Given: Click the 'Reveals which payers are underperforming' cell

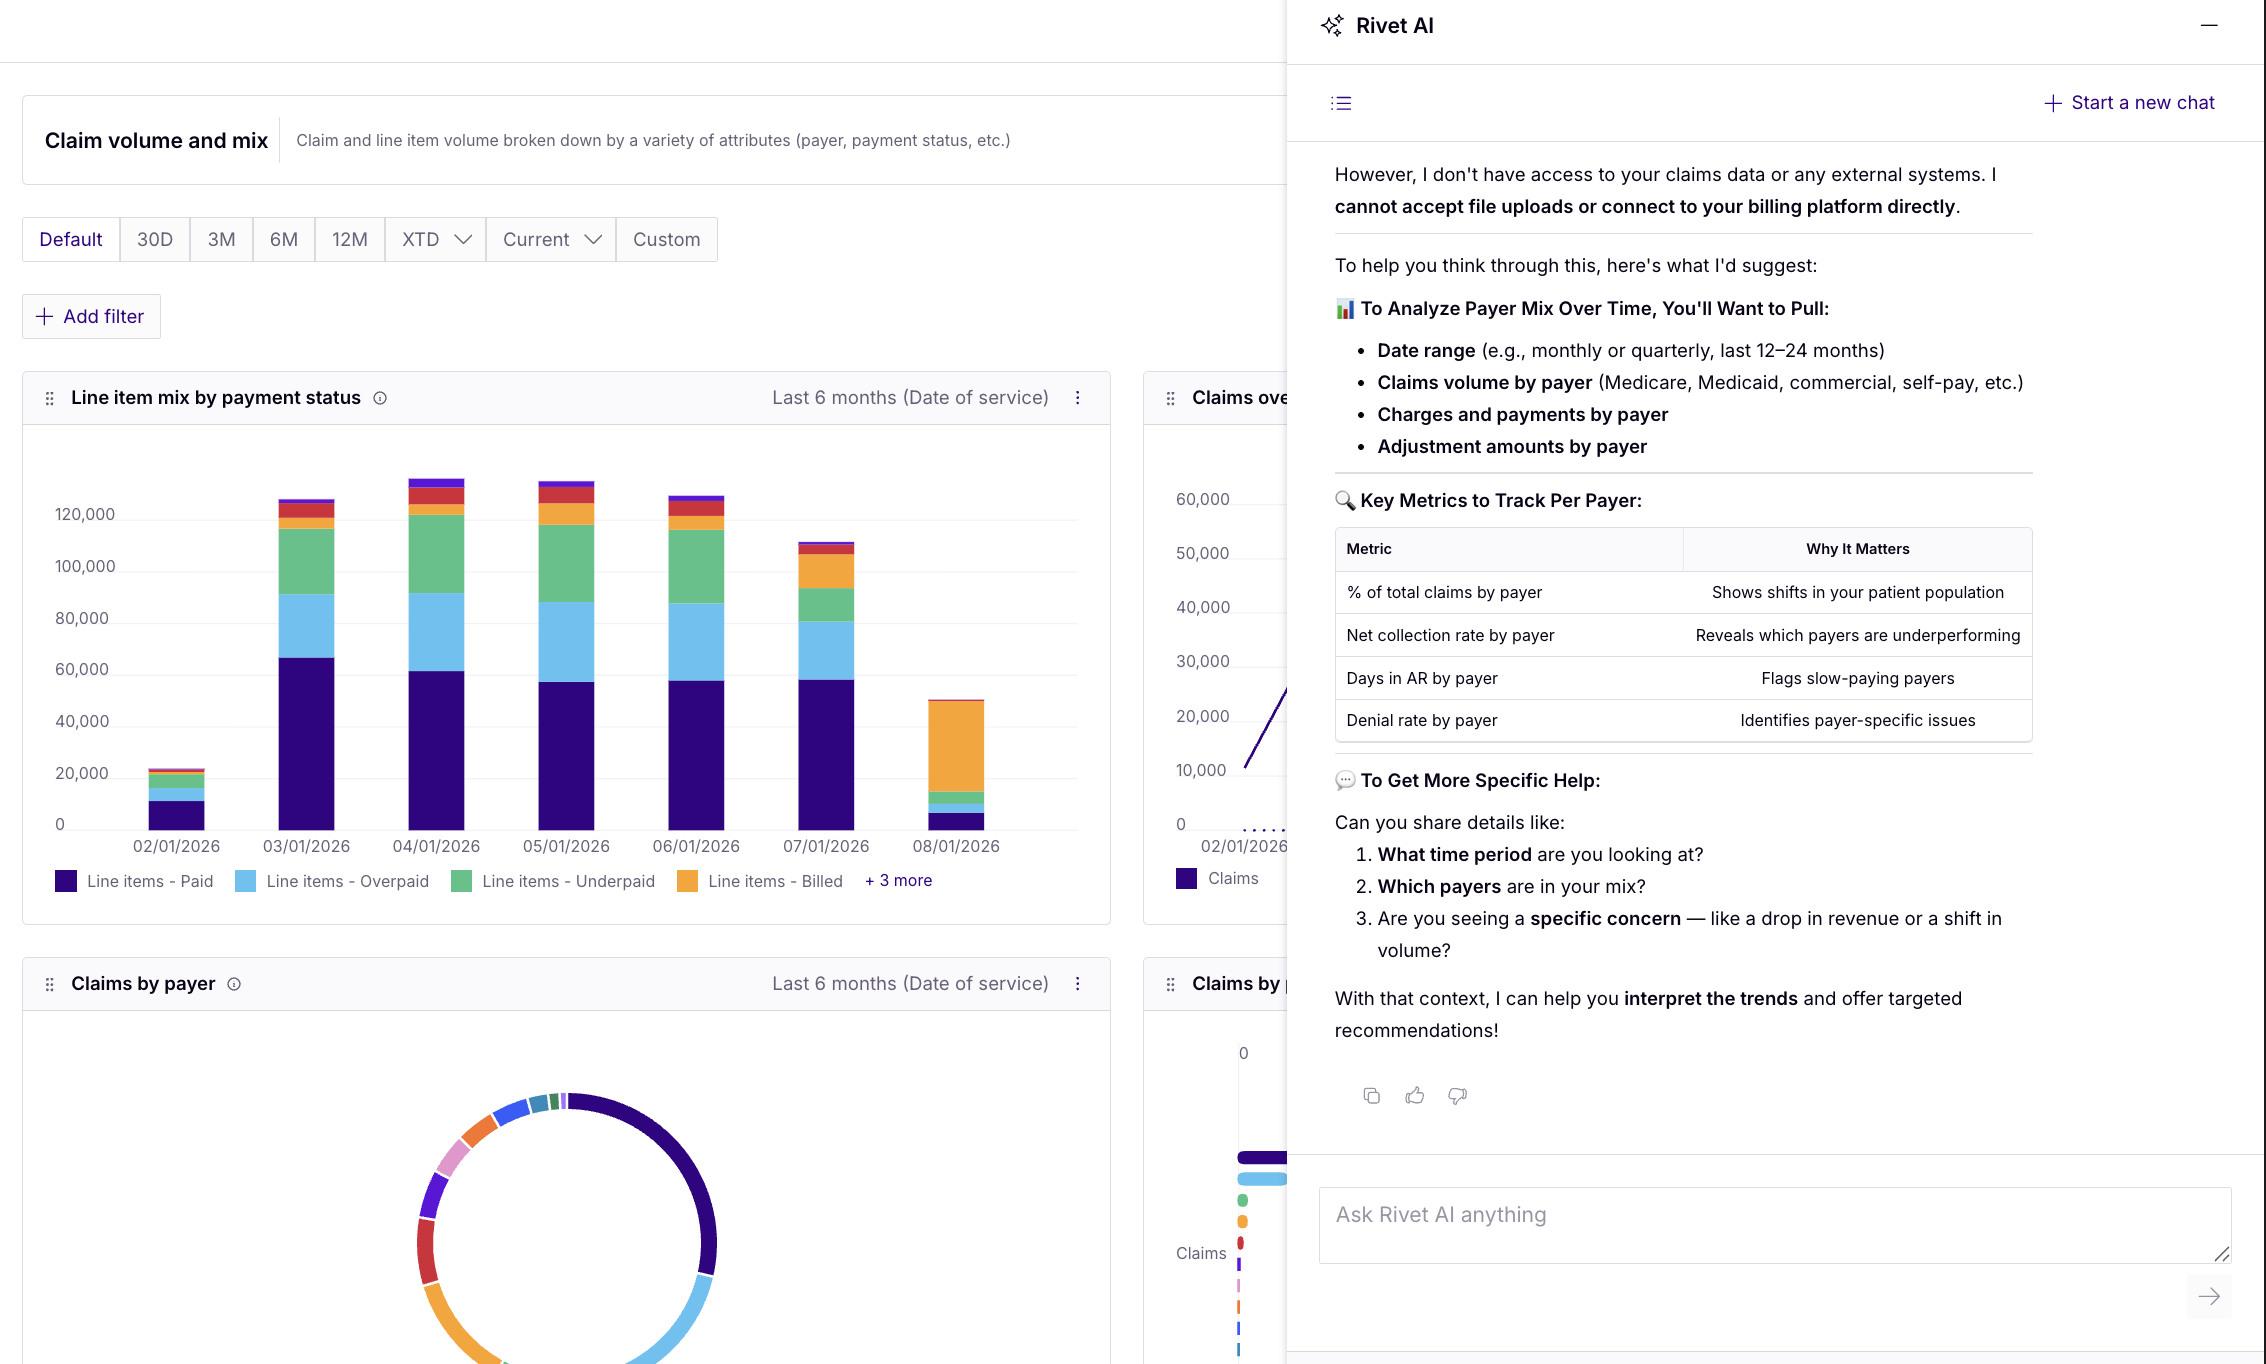Looking at the screenshot, I should click(x=1858, y=635).
